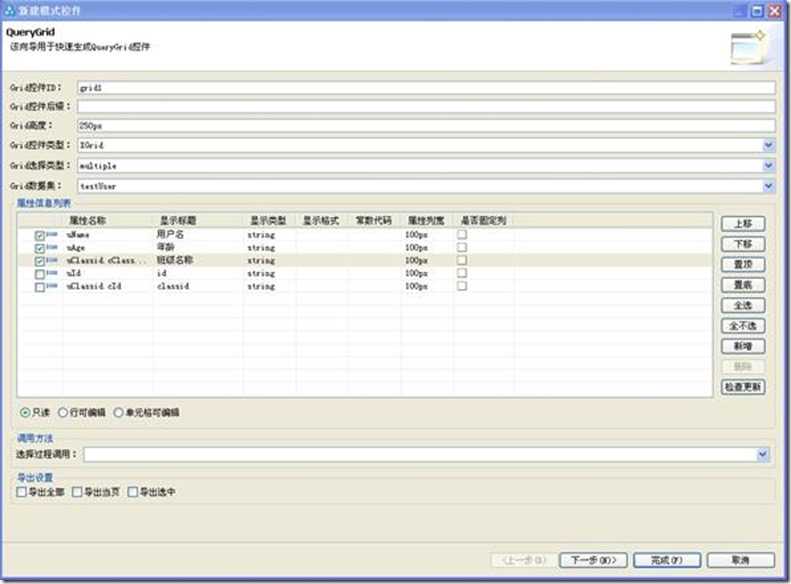Open the Grid选择类型 dropdown showing multiple
791x584 pixels.
(x=768, y=165)
